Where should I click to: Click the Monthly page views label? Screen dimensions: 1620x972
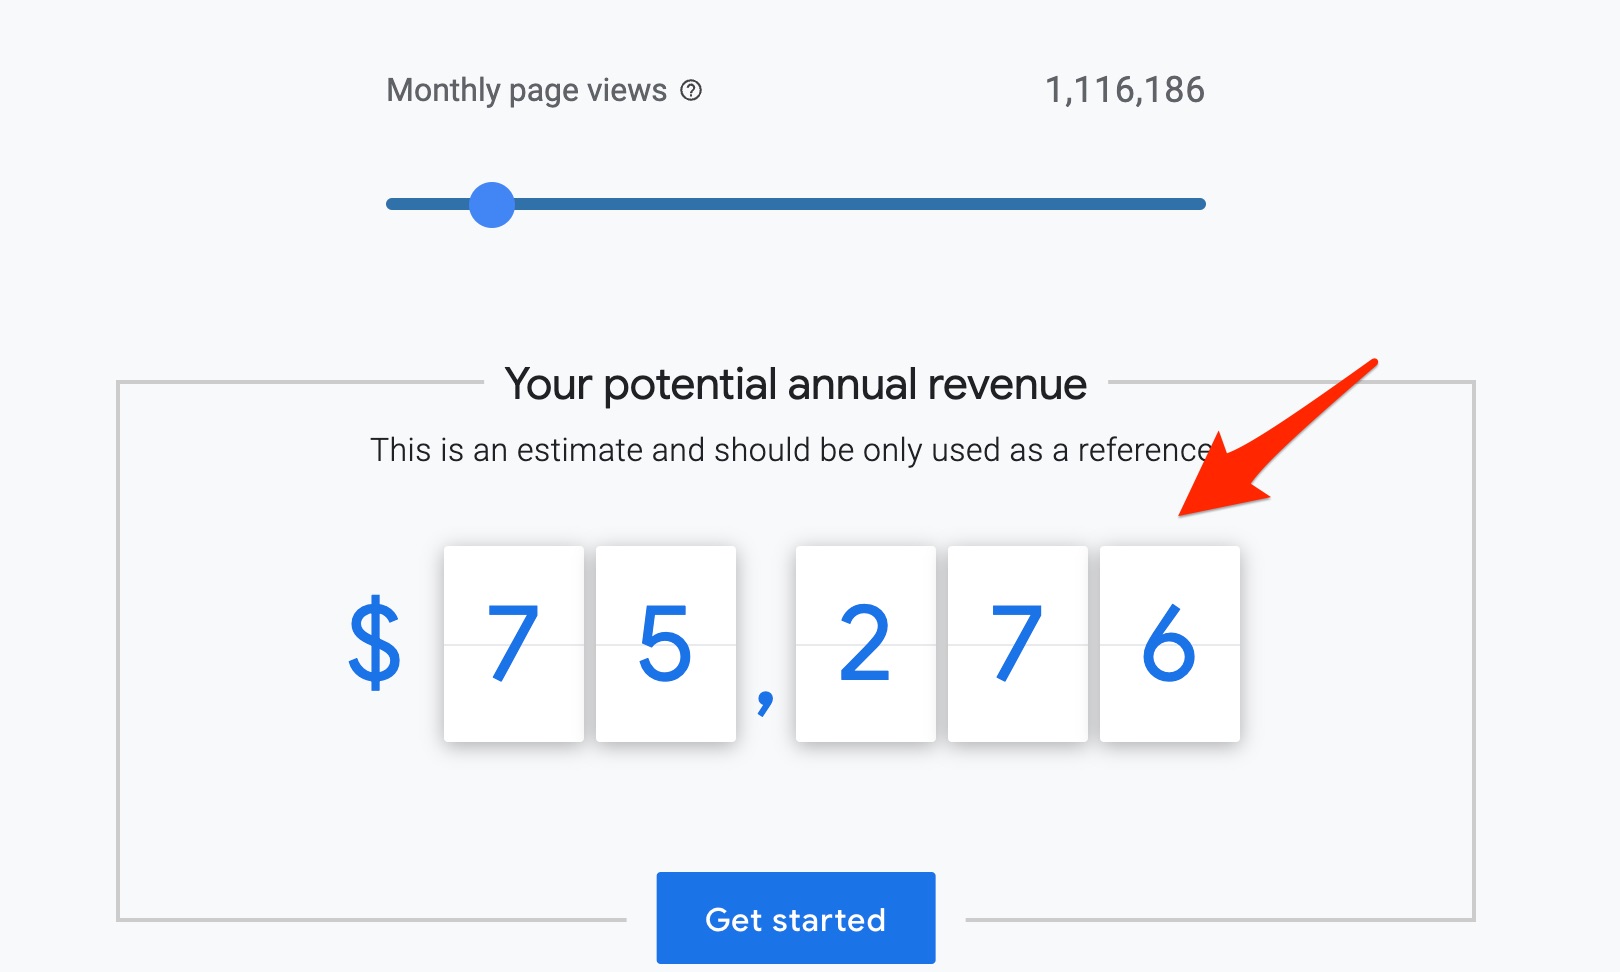click(x=527, y=91)
